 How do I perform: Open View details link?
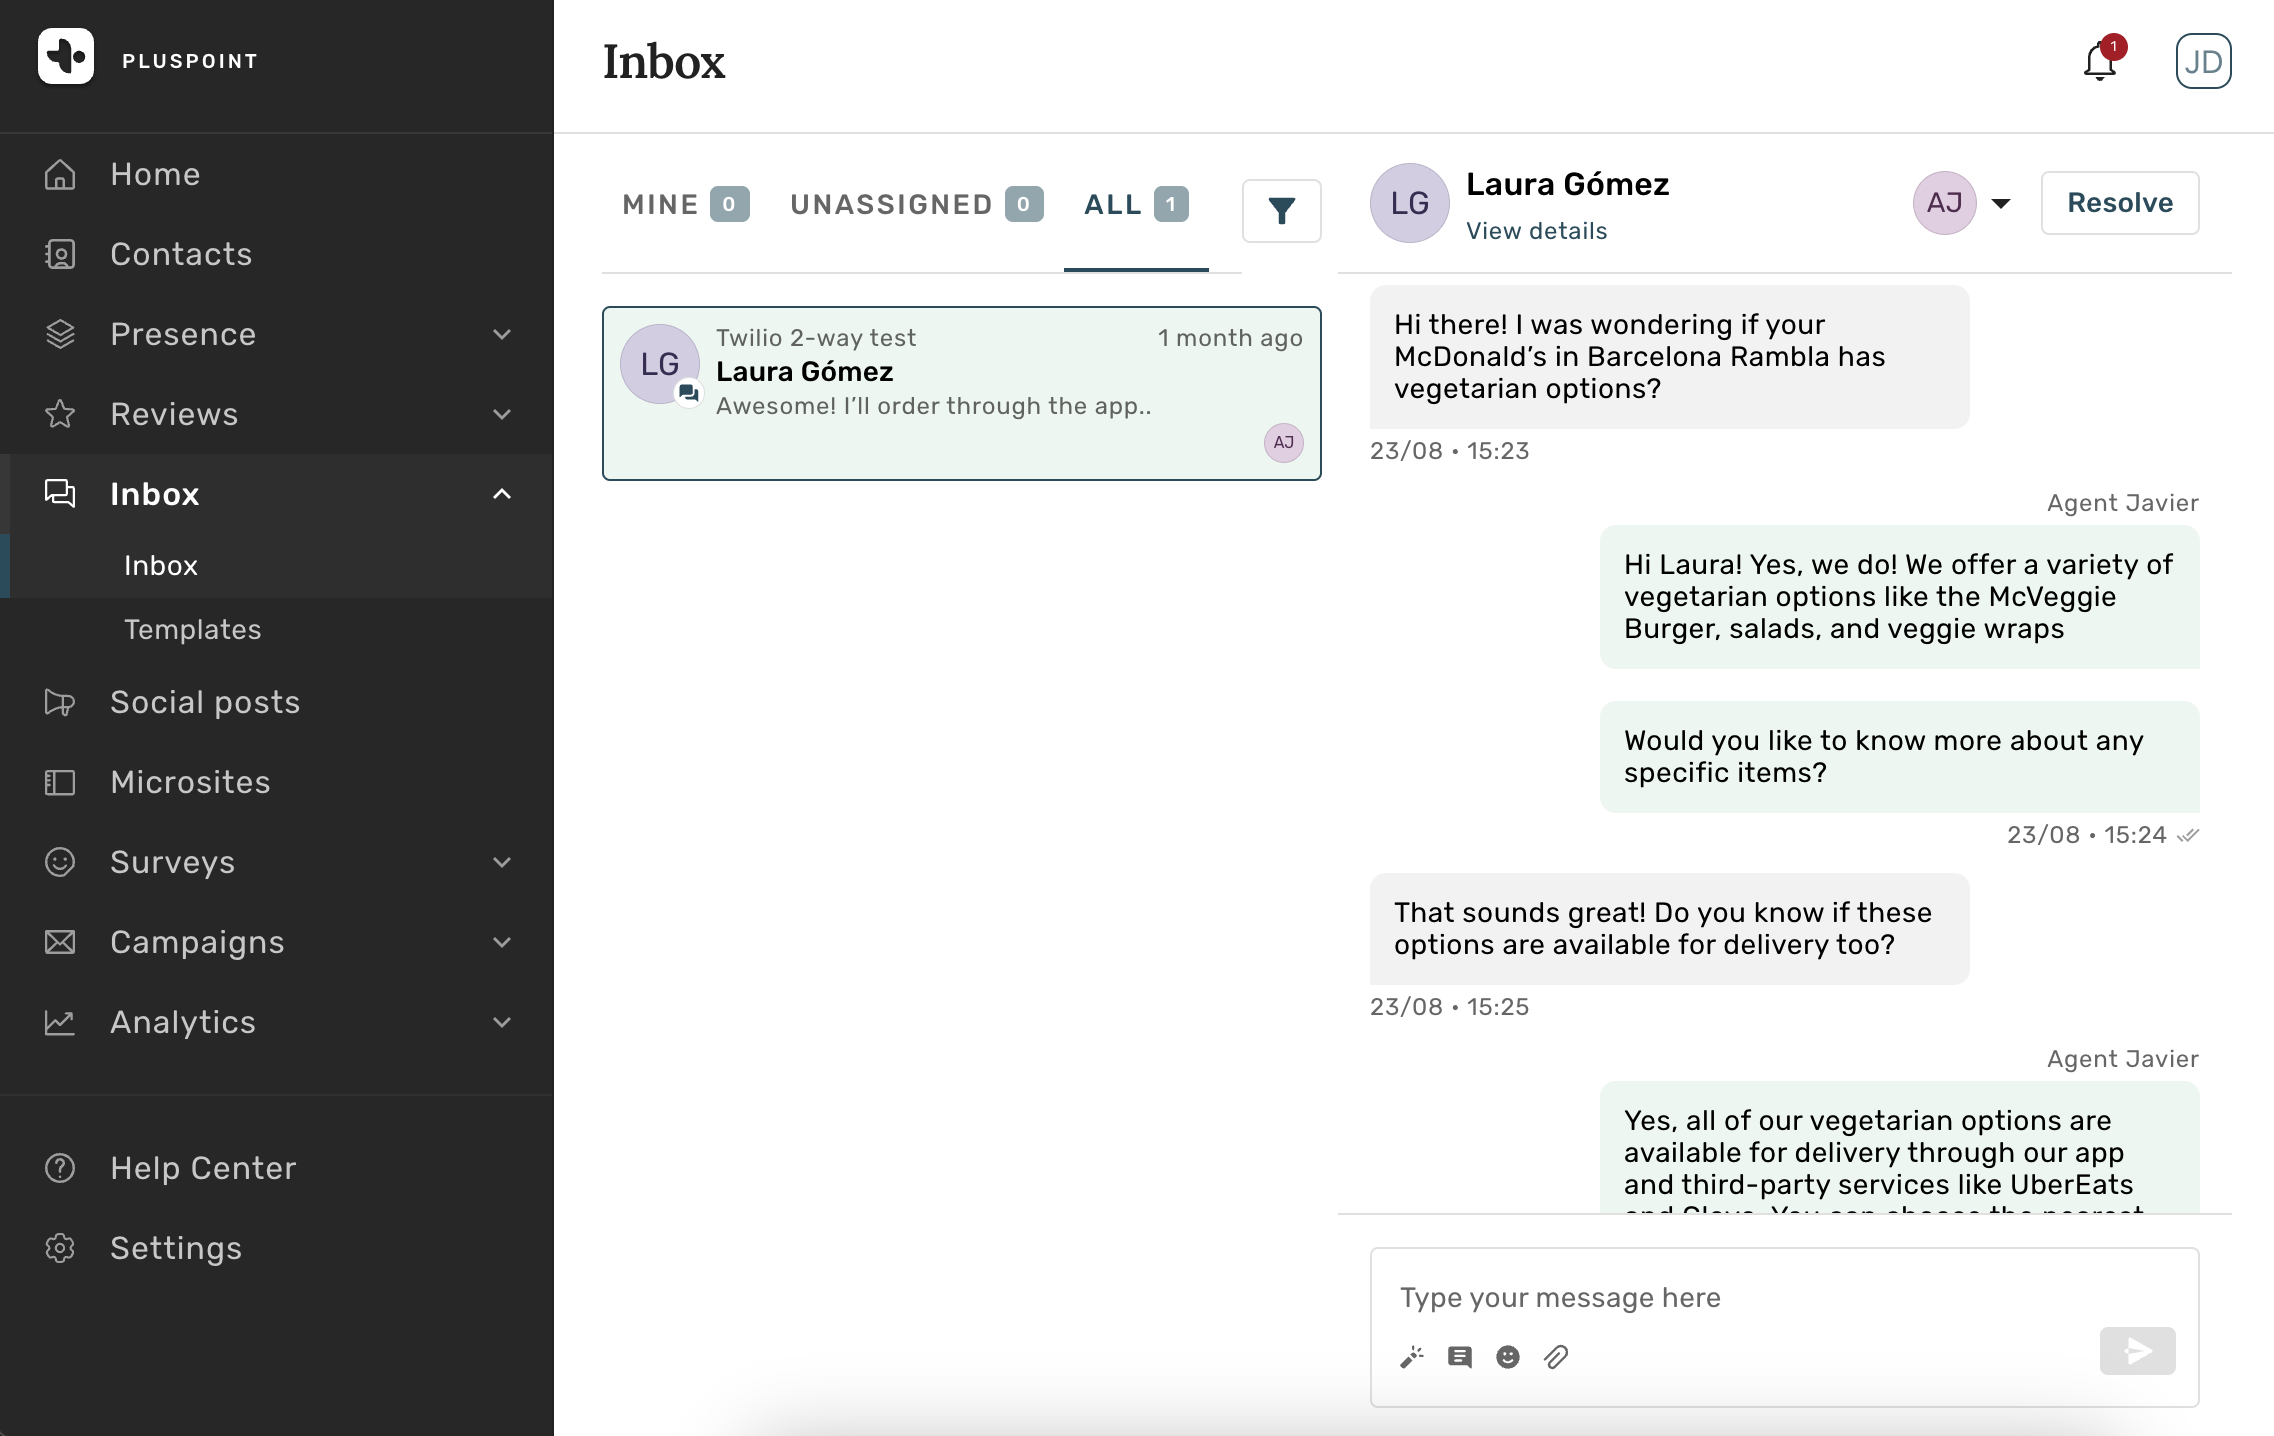(x=1536, y=231)
